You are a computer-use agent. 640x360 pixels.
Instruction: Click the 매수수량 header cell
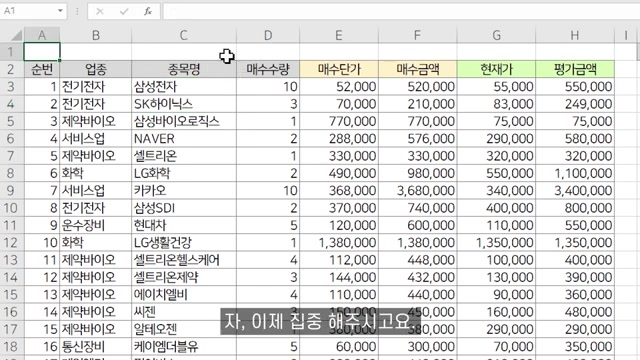pos(268,69)
